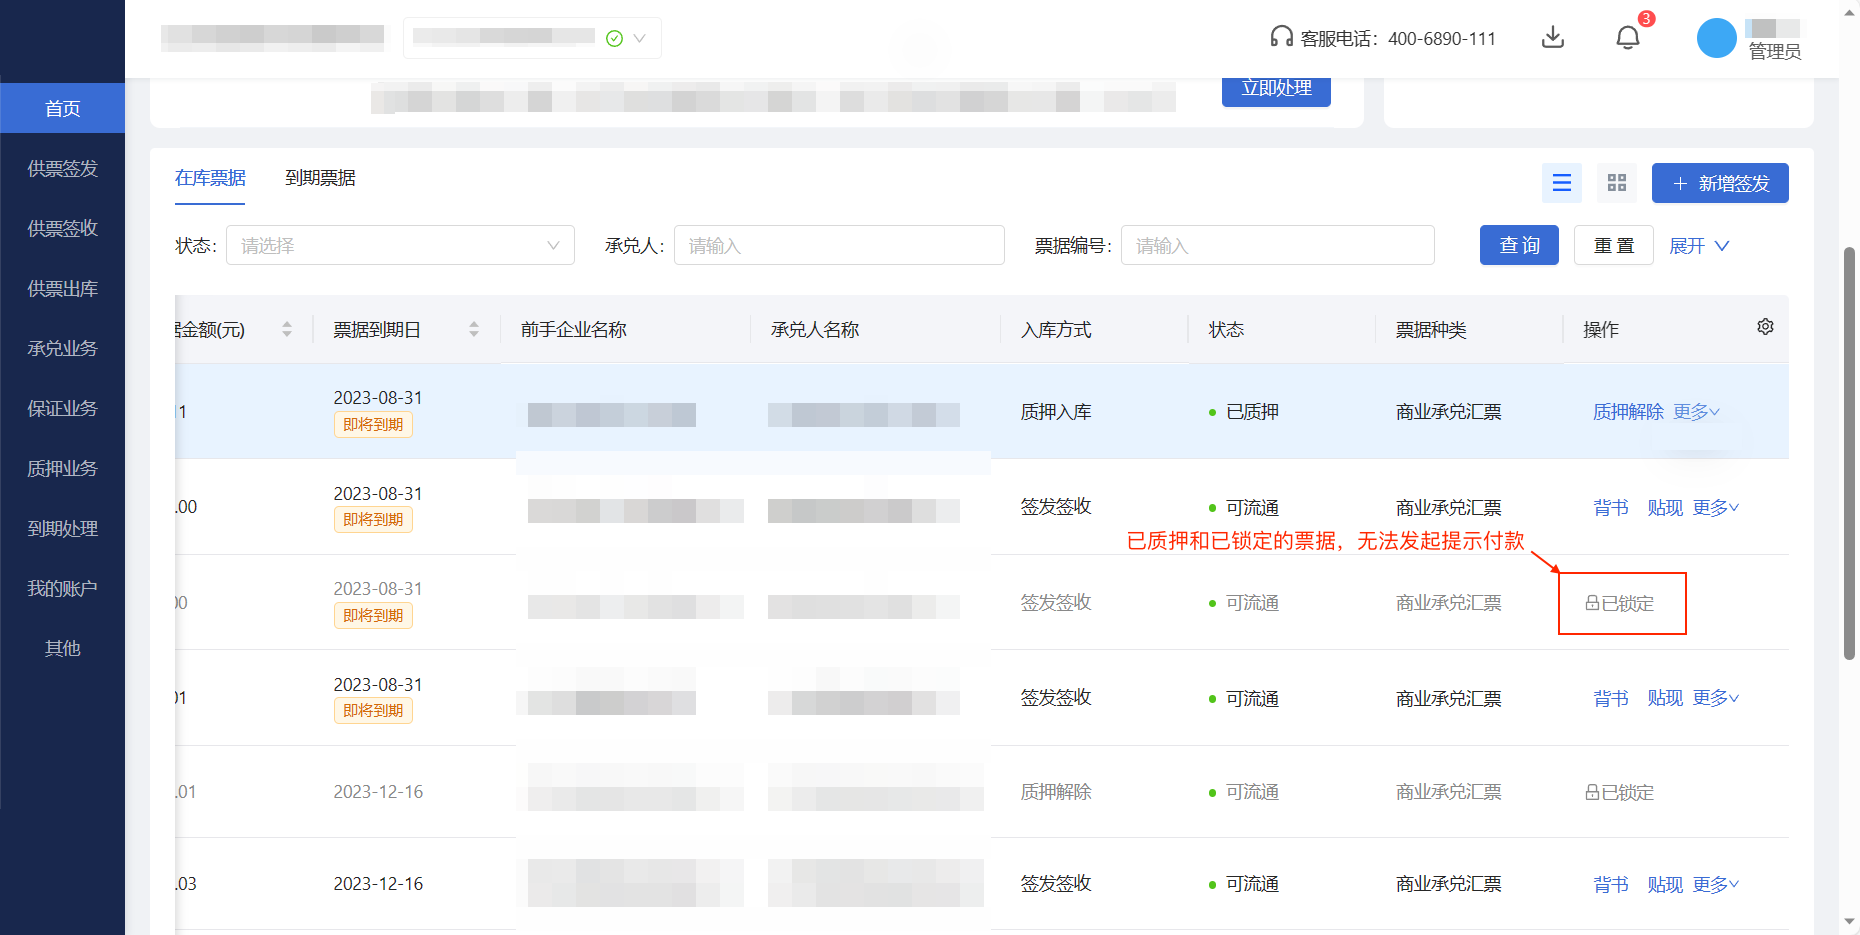Open 供票出库 sidebar menu
The height and width of the screenshot is (935, 1860).
tap(62, 288)
